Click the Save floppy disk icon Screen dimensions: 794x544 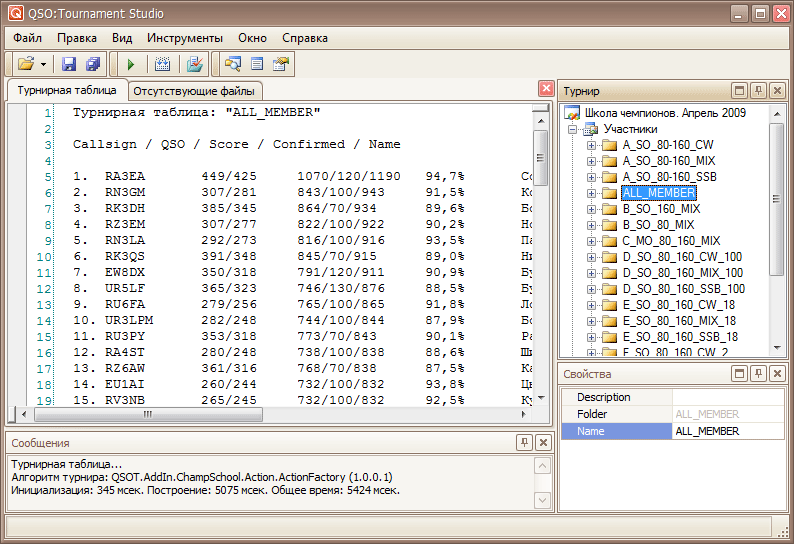click(x=69, y=64)
